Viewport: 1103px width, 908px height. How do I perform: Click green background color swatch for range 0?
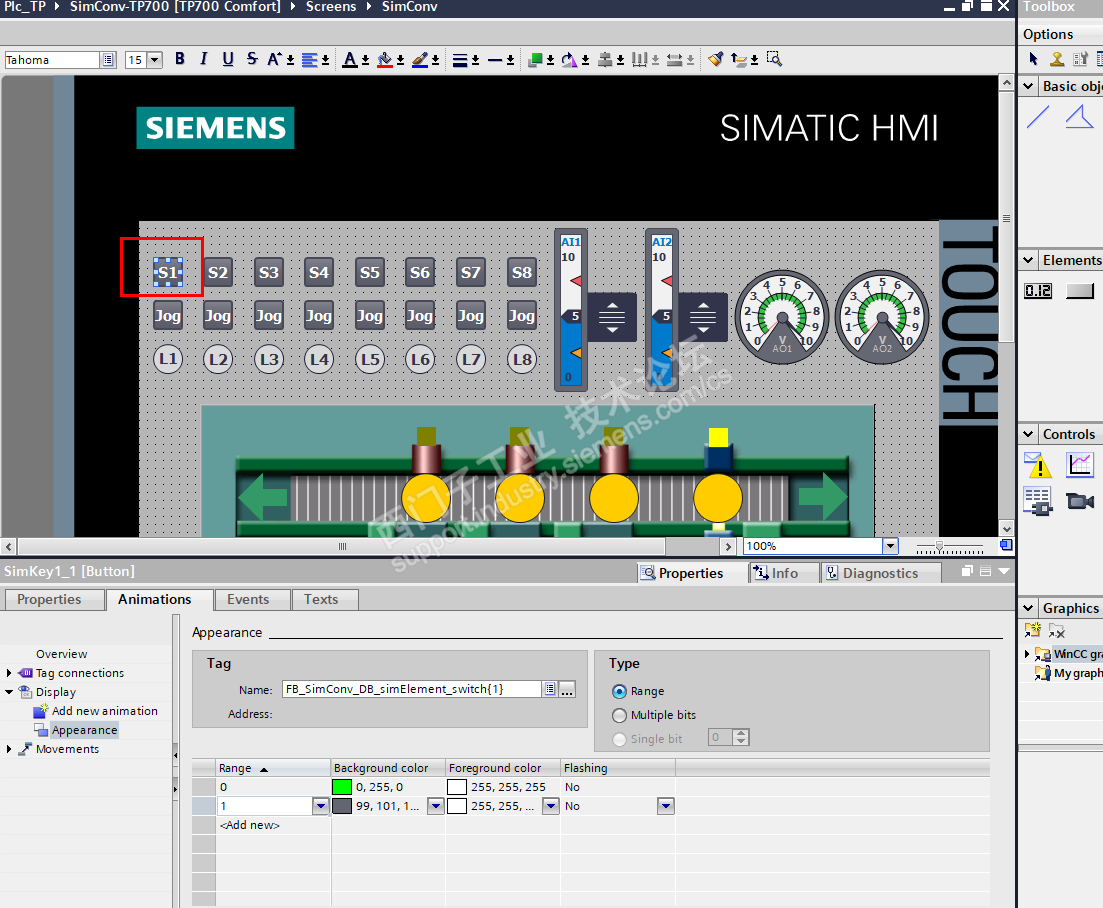342,787
